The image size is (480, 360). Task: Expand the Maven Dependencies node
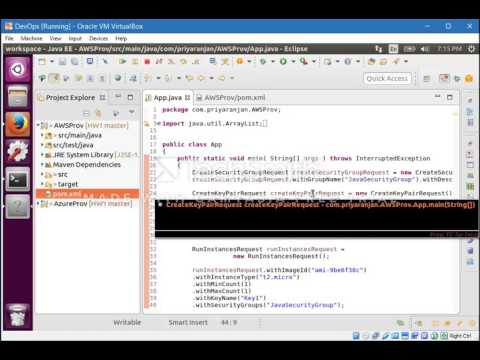click(x=42, y=165)
